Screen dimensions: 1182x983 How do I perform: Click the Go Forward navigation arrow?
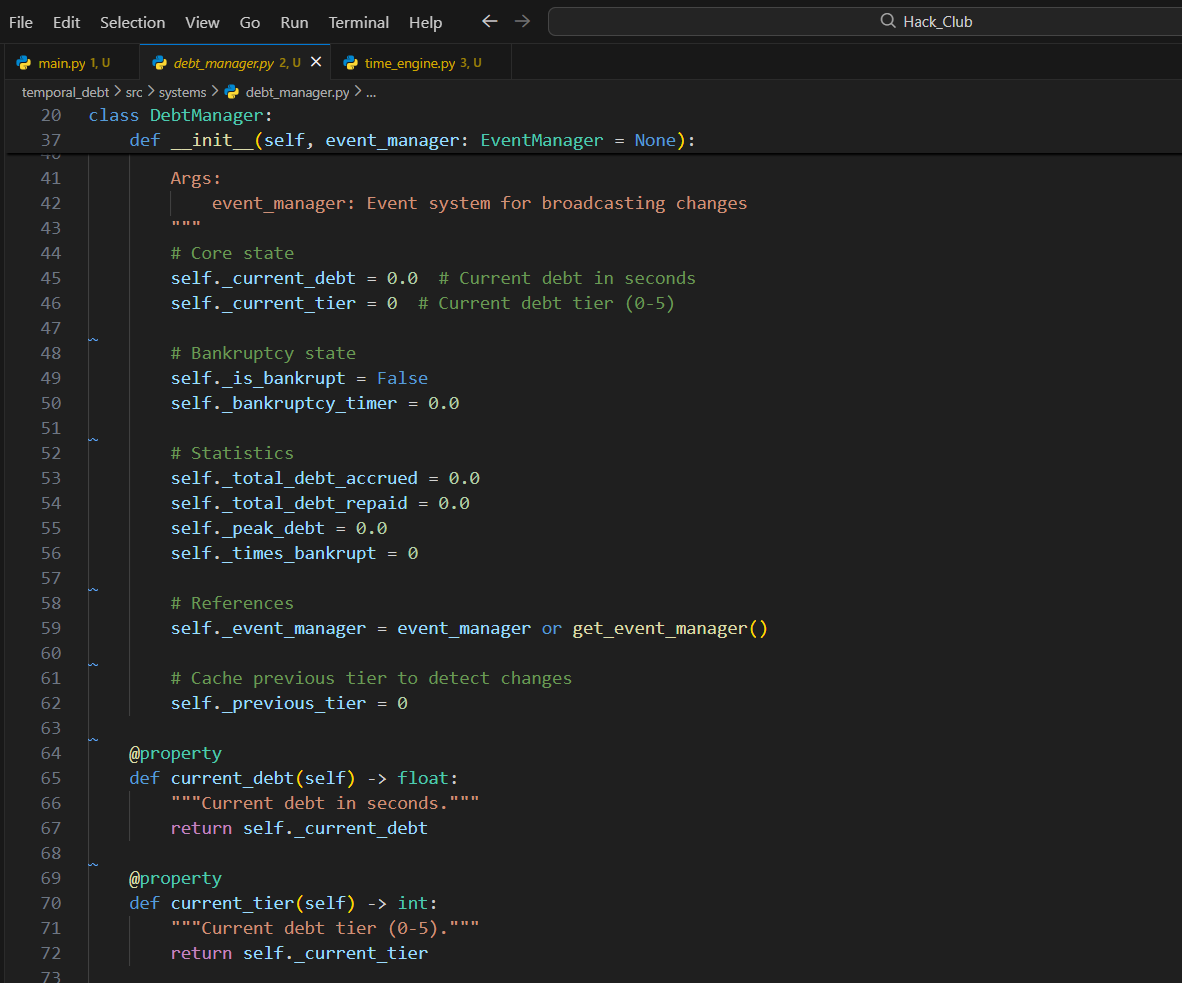click(x=522, y=21)
